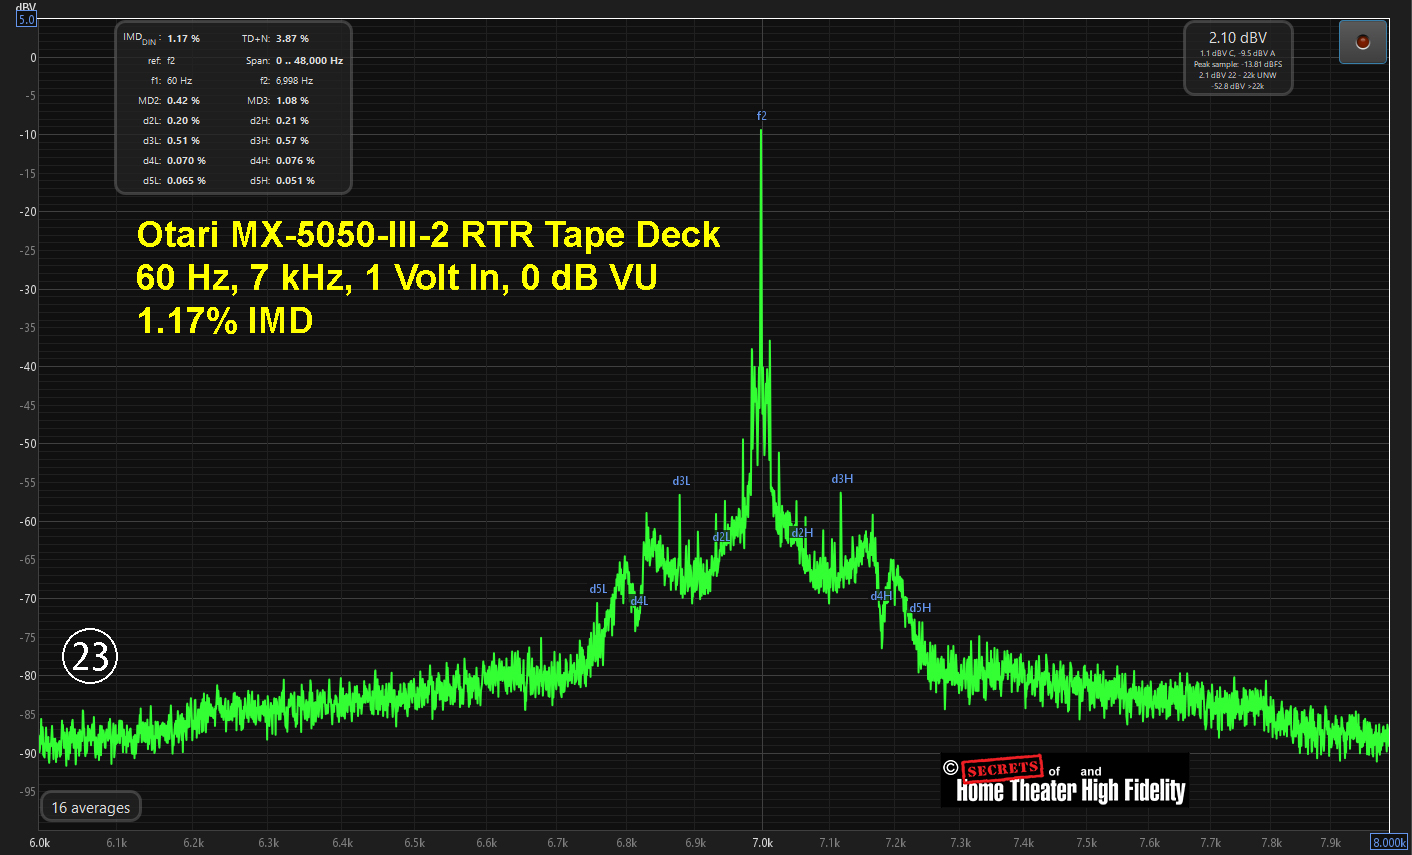The width and height of the screenshot is (1412, 855).
Task: Click the IMD DIN 1.17 % reading
Action: [x=183, y=38]
